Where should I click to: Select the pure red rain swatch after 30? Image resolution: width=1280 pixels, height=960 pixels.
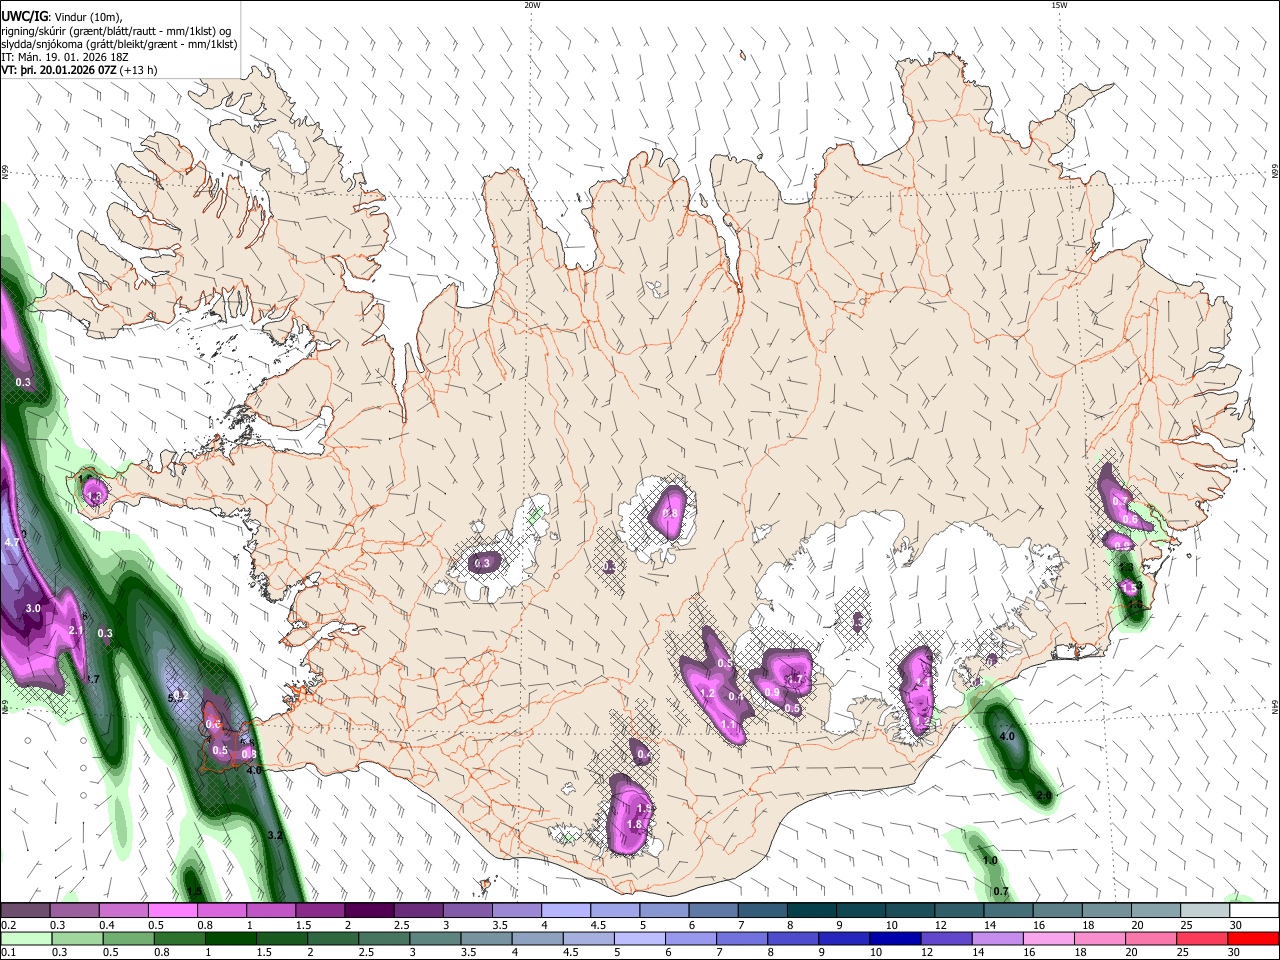click(x=1254, y=938)
